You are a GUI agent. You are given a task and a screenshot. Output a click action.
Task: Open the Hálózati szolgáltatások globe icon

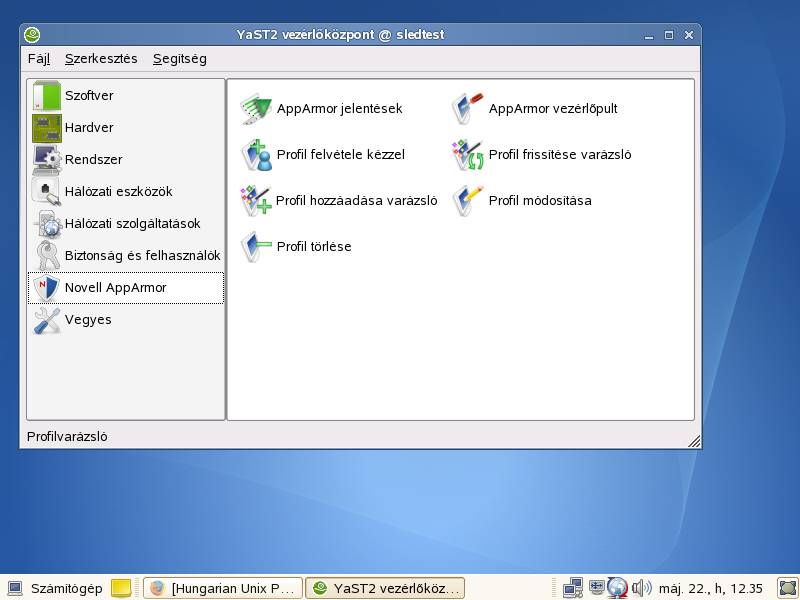47,223
